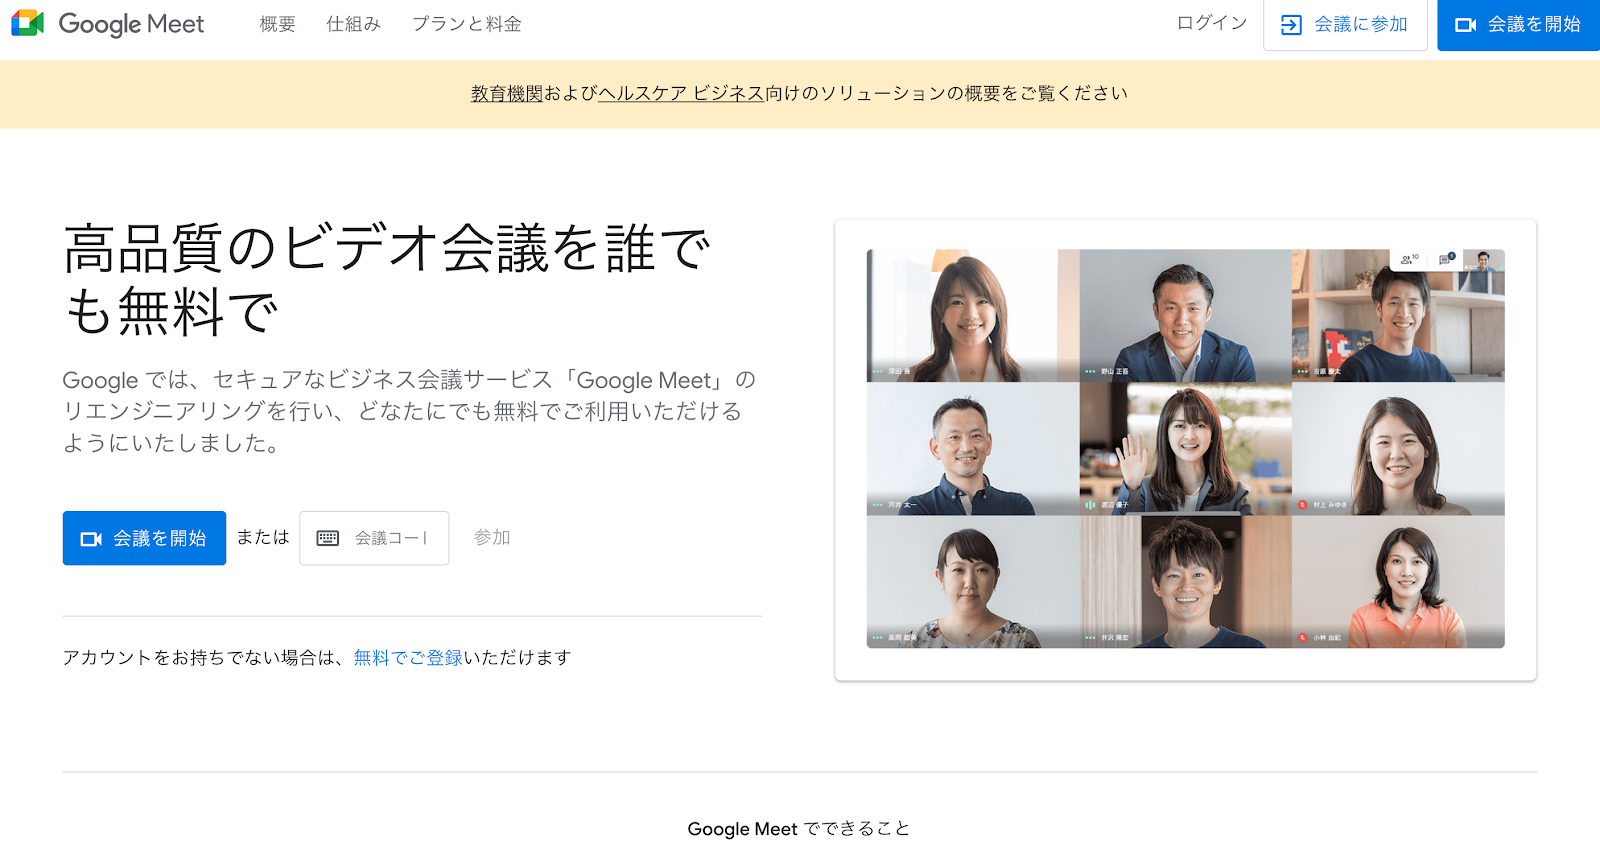This screenshot has height=850, width=1600.
Task: Open the 教育機関 link in banner
Action: point(507,93)
